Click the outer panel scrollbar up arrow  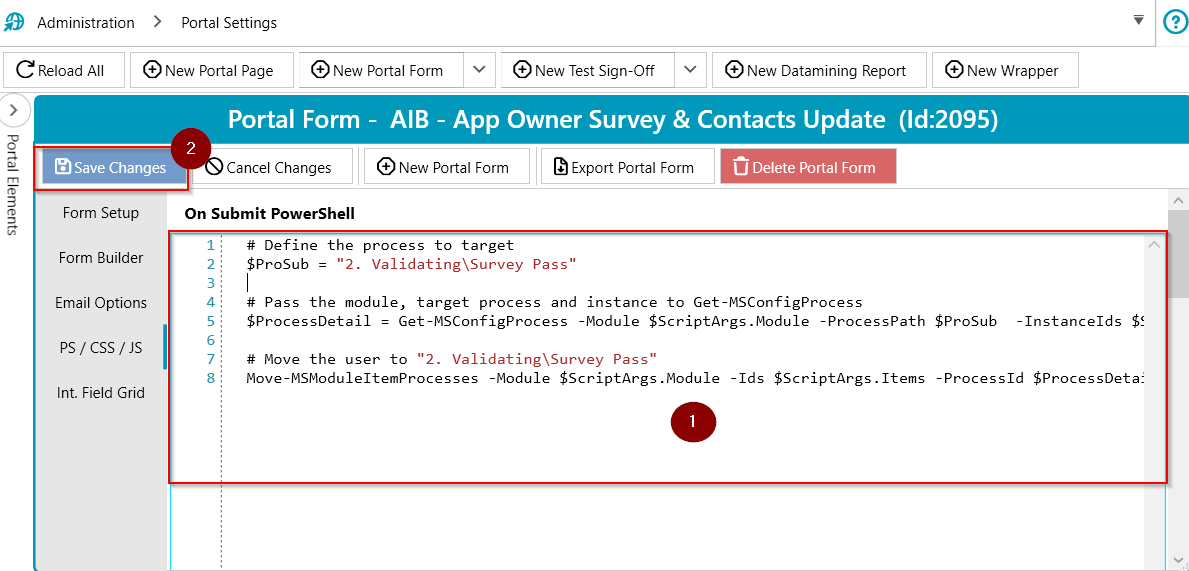pos(1178,200)
